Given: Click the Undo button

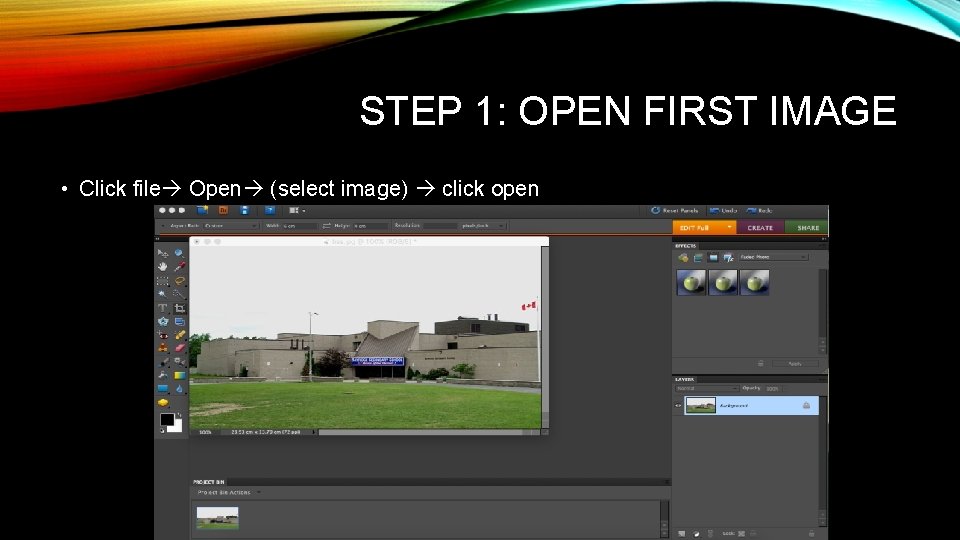Looking at the screenshot, I should point(723,210).
